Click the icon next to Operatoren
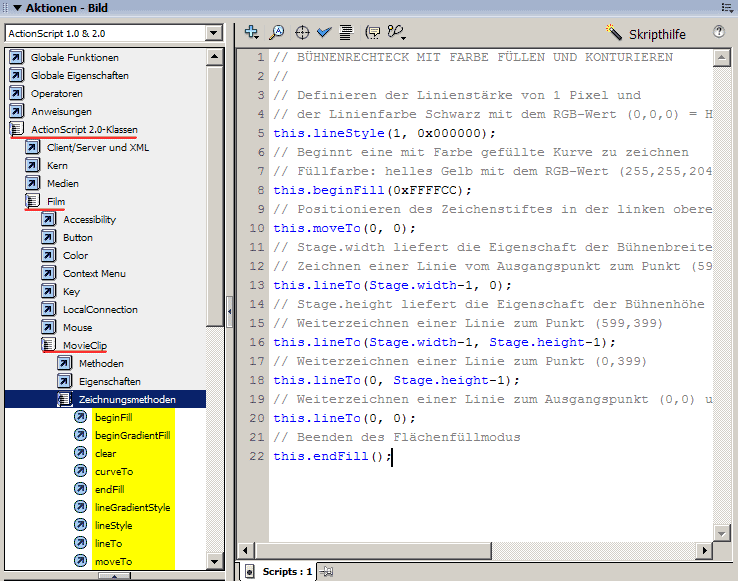This screenshot has height=581, width=738. coord(16,93)
